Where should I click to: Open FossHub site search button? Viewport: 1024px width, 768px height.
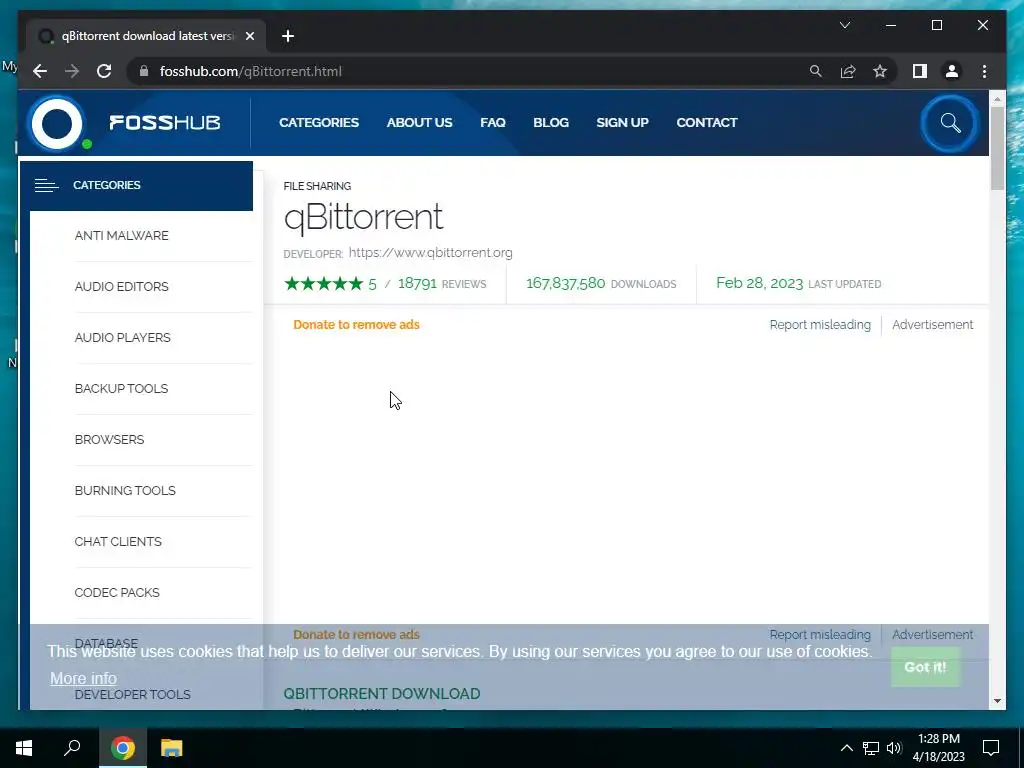click(x=950, y=123)
